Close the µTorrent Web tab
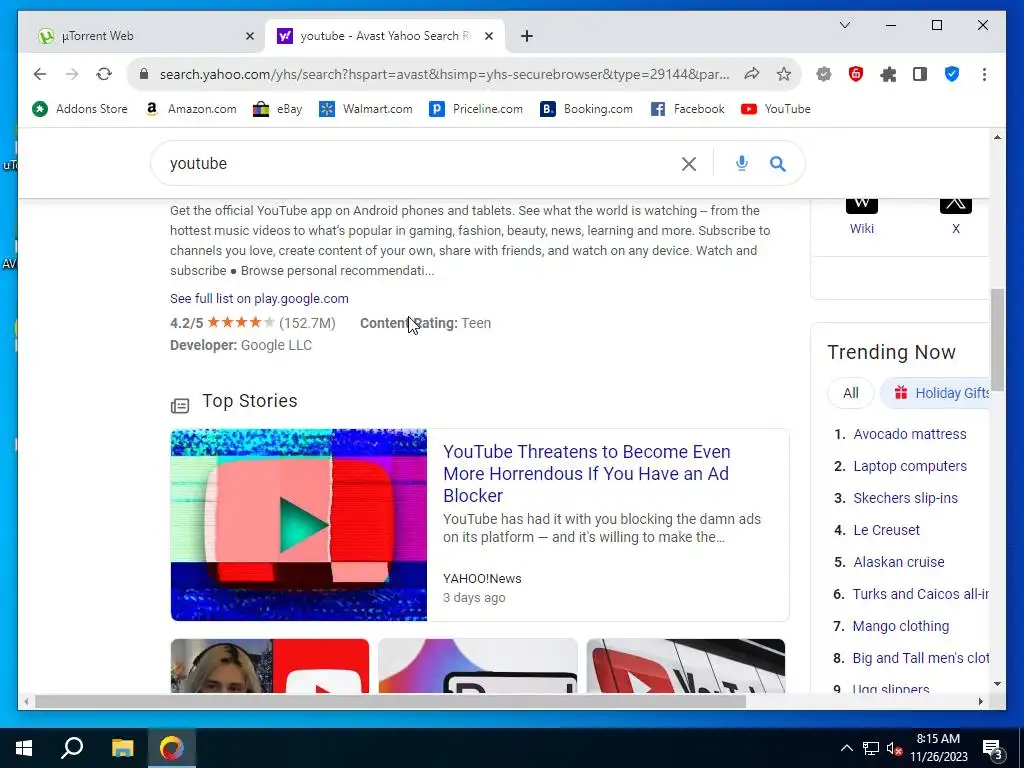 [x=249, y=37]
